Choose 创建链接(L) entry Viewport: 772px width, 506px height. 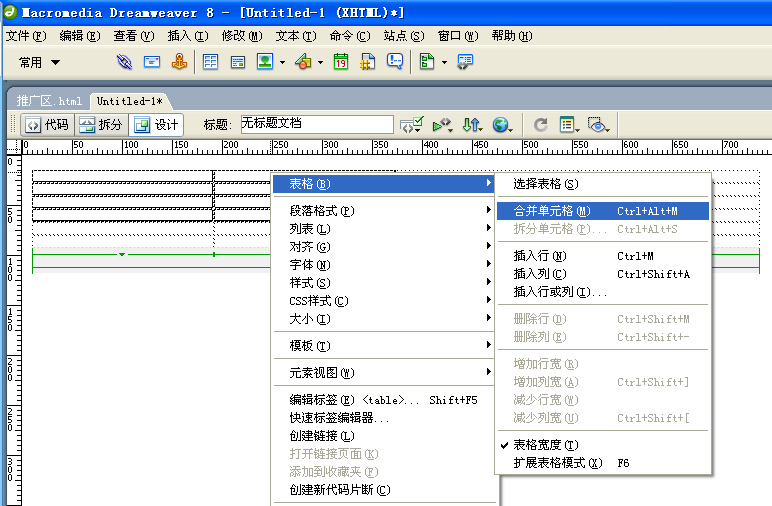(x=384, y=436)
